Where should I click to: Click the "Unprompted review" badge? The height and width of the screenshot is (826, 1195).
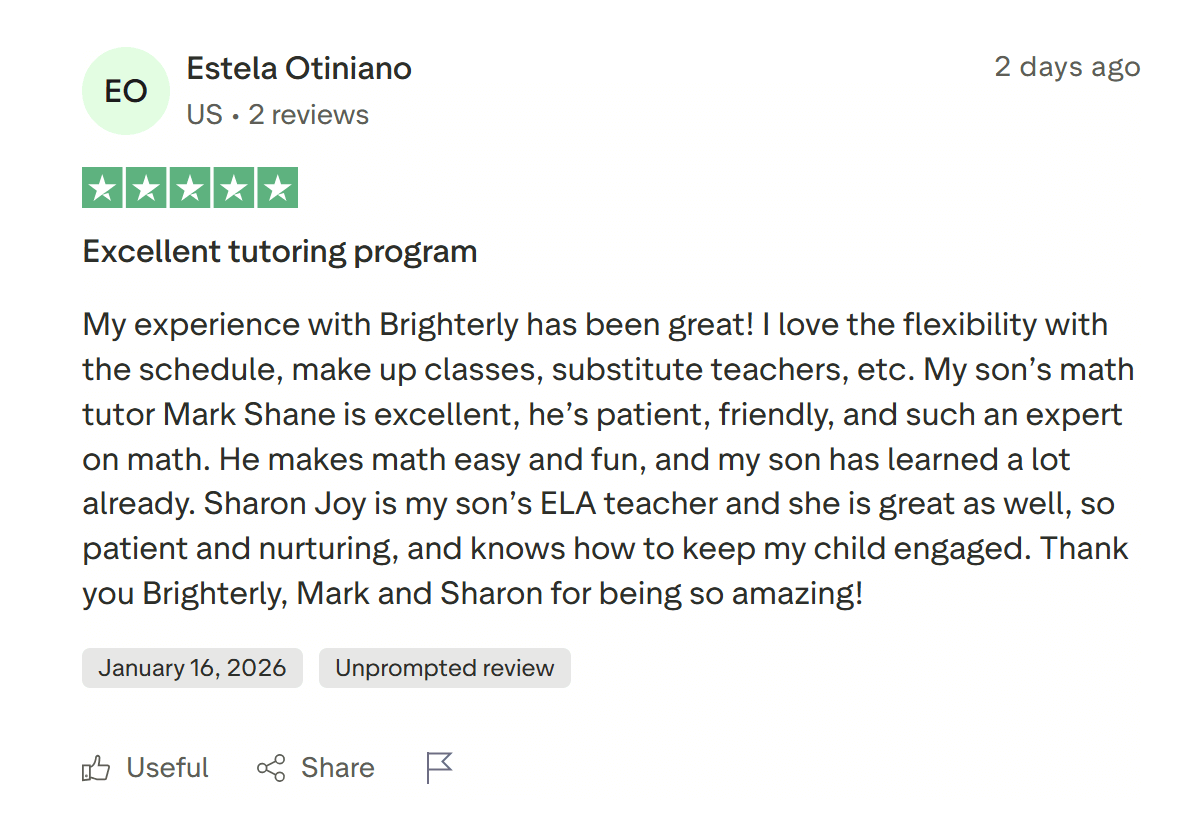point(444,668)
